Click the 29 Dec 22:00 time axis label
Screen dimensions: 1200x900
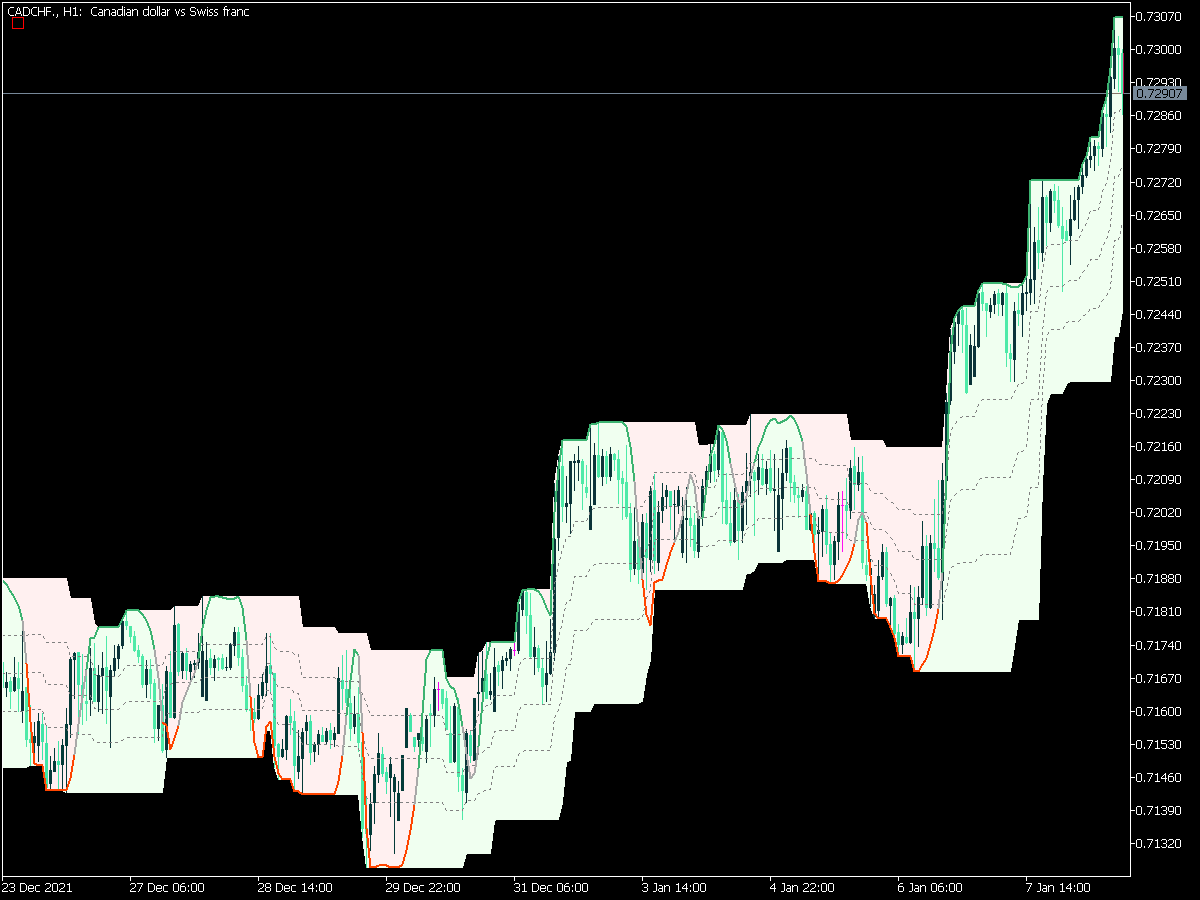(x=423, y=887)
